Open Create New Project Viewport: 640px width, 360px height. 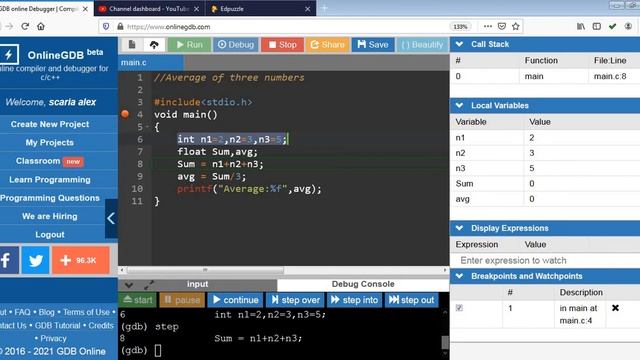50,124
